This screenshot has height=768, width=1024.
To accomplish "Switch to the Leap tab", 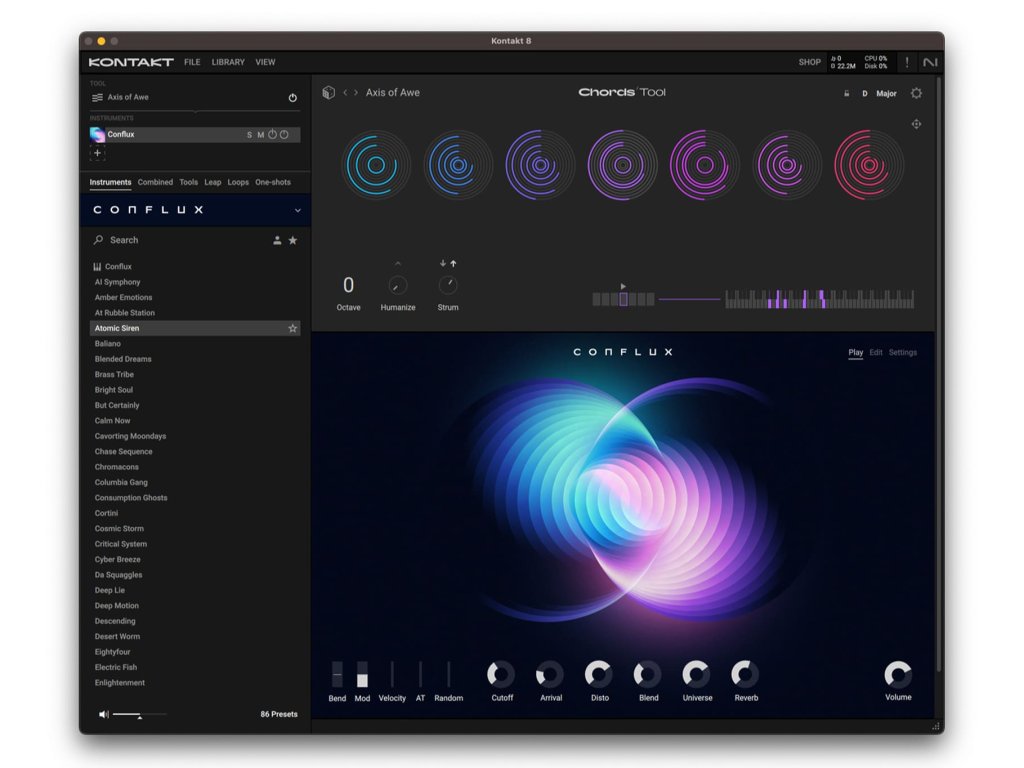I will pyautogui.click(x=213, y=182).
